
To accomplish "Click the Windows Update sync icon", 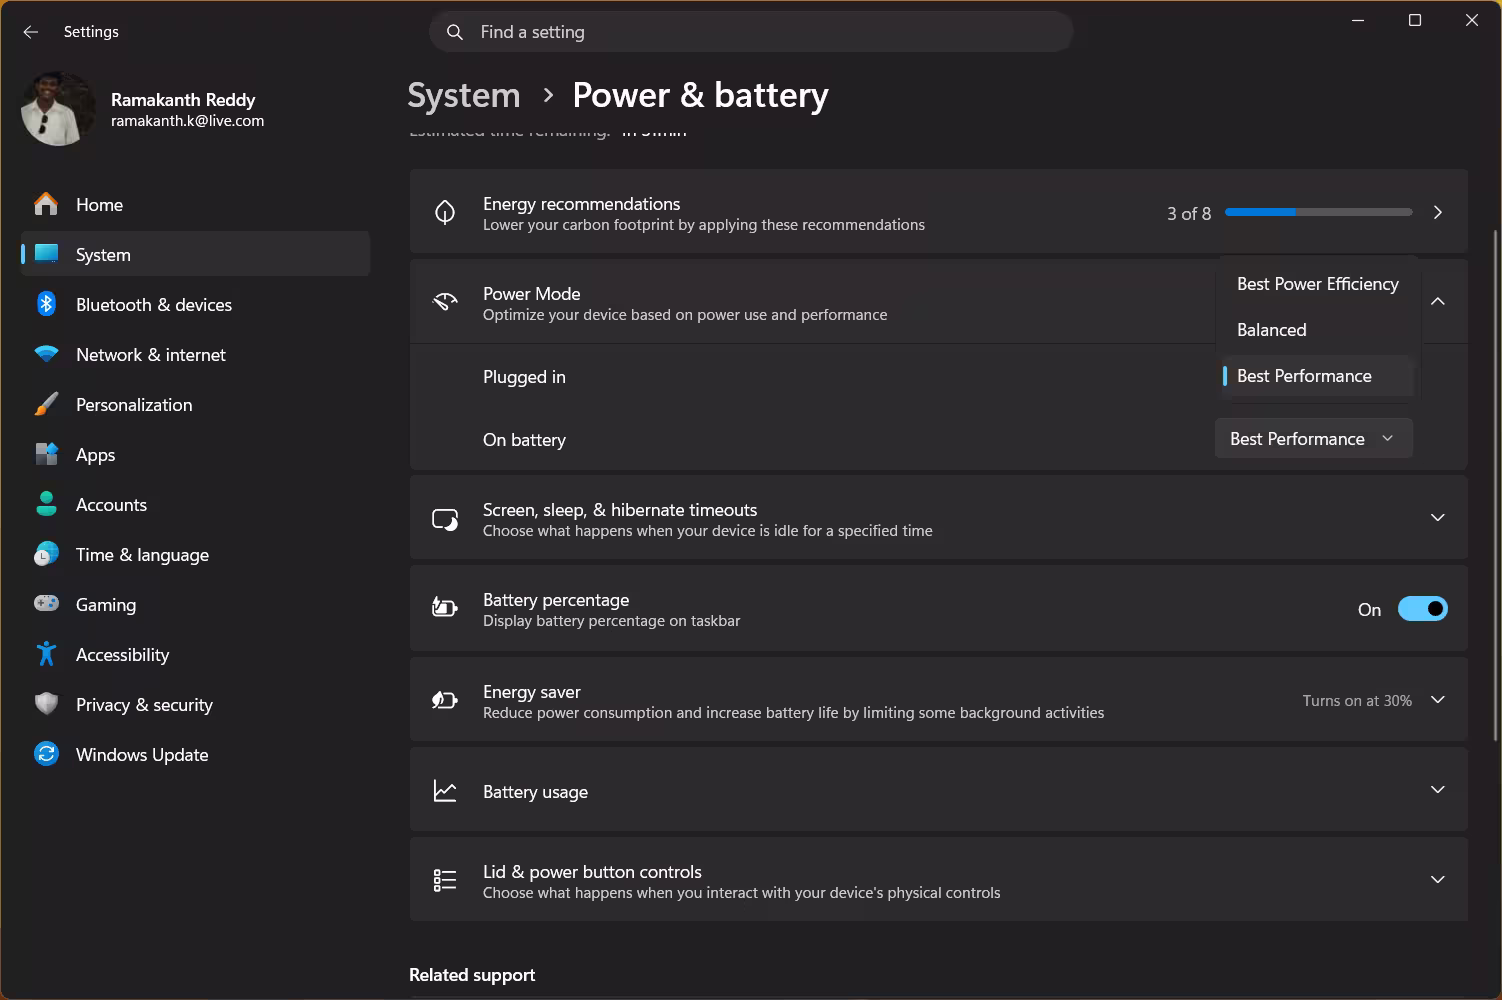I will (x=46, y=754).
